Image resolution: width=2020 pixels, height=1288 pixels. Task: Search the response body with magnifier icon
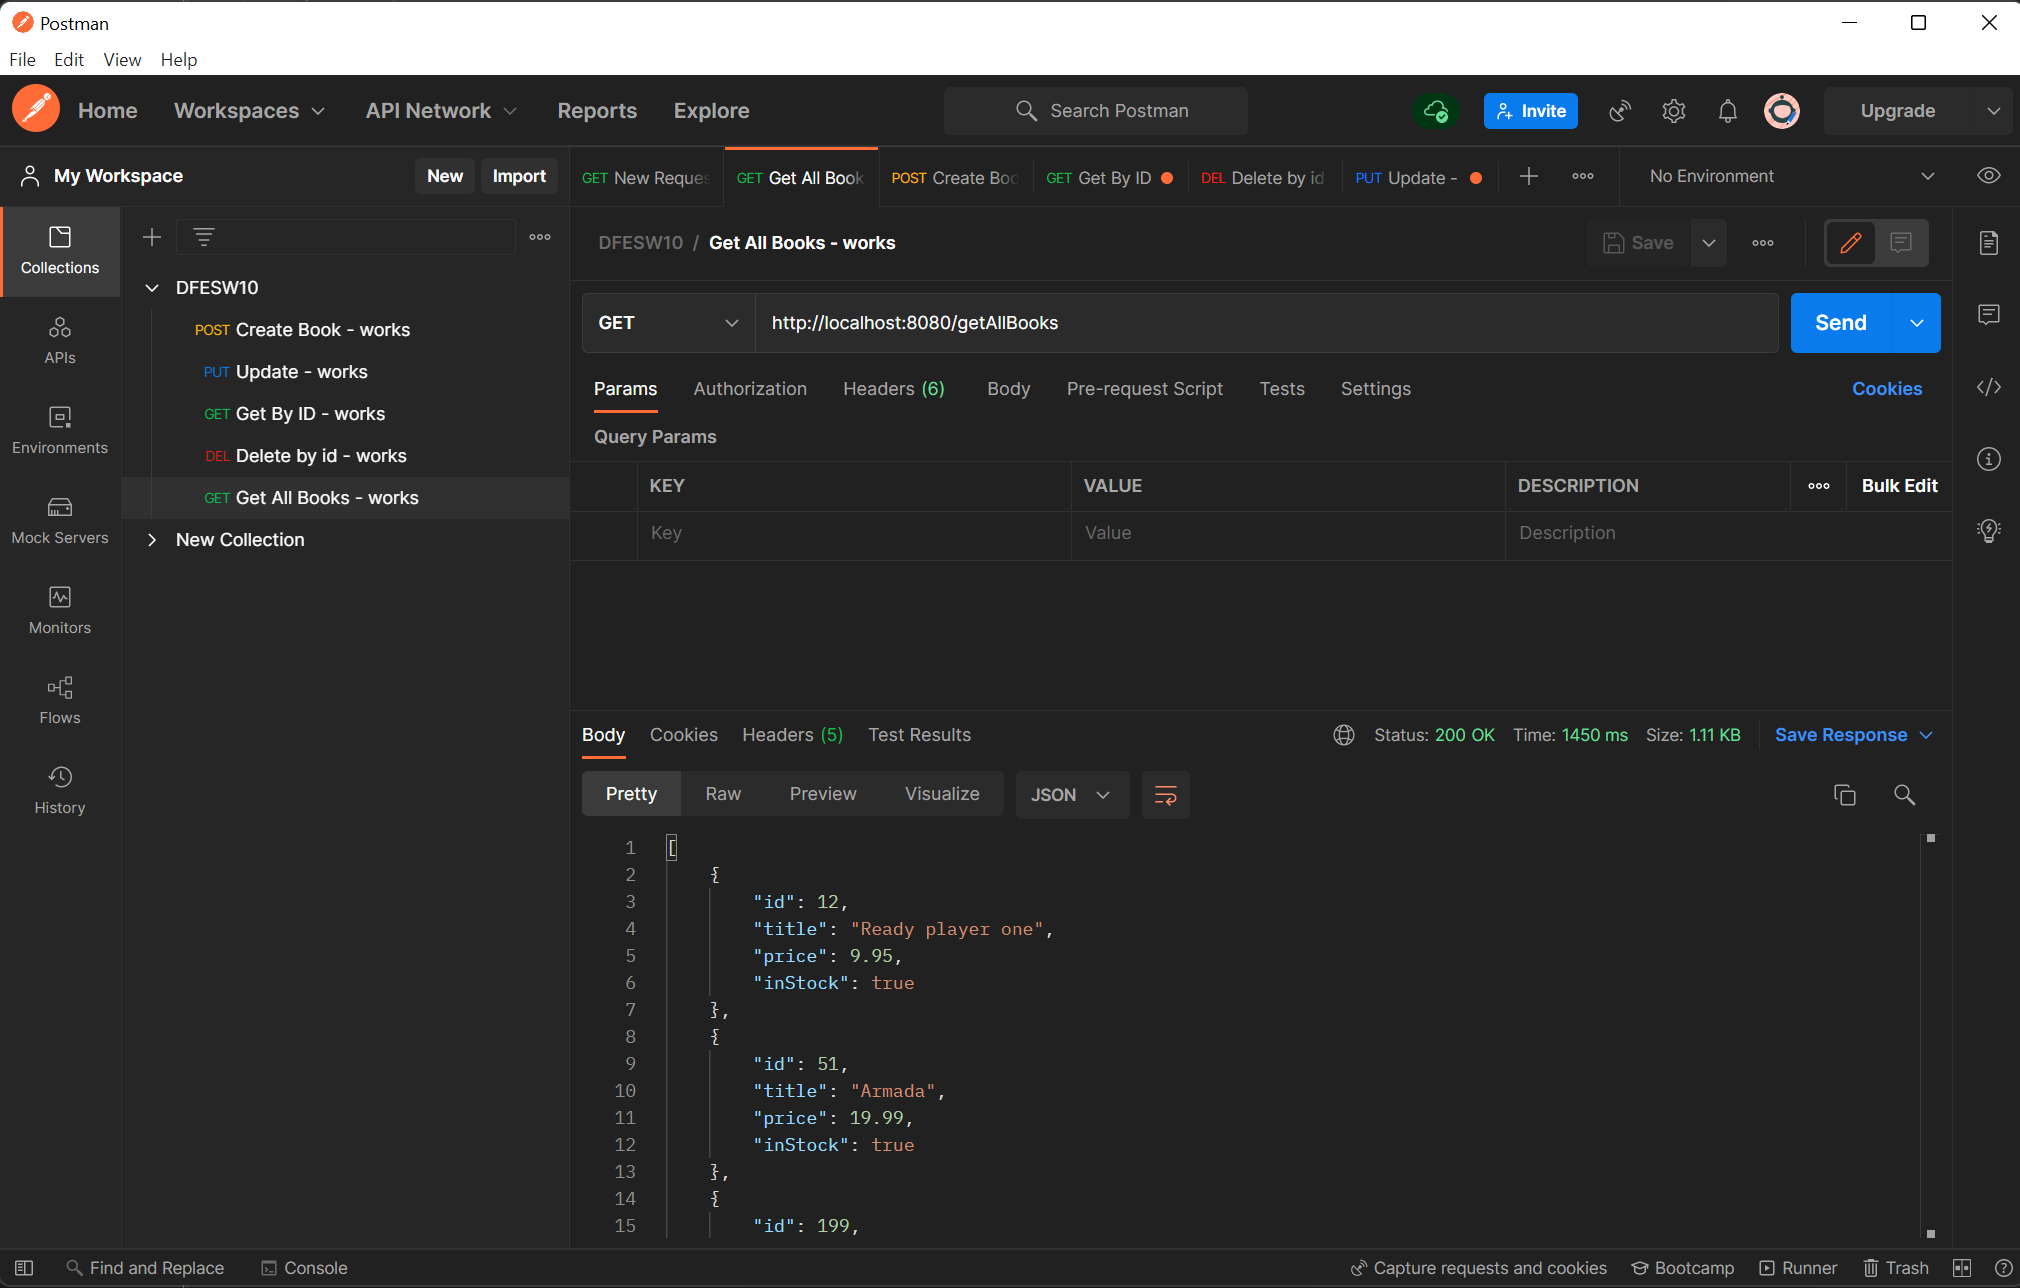(x=1904, y=795)
